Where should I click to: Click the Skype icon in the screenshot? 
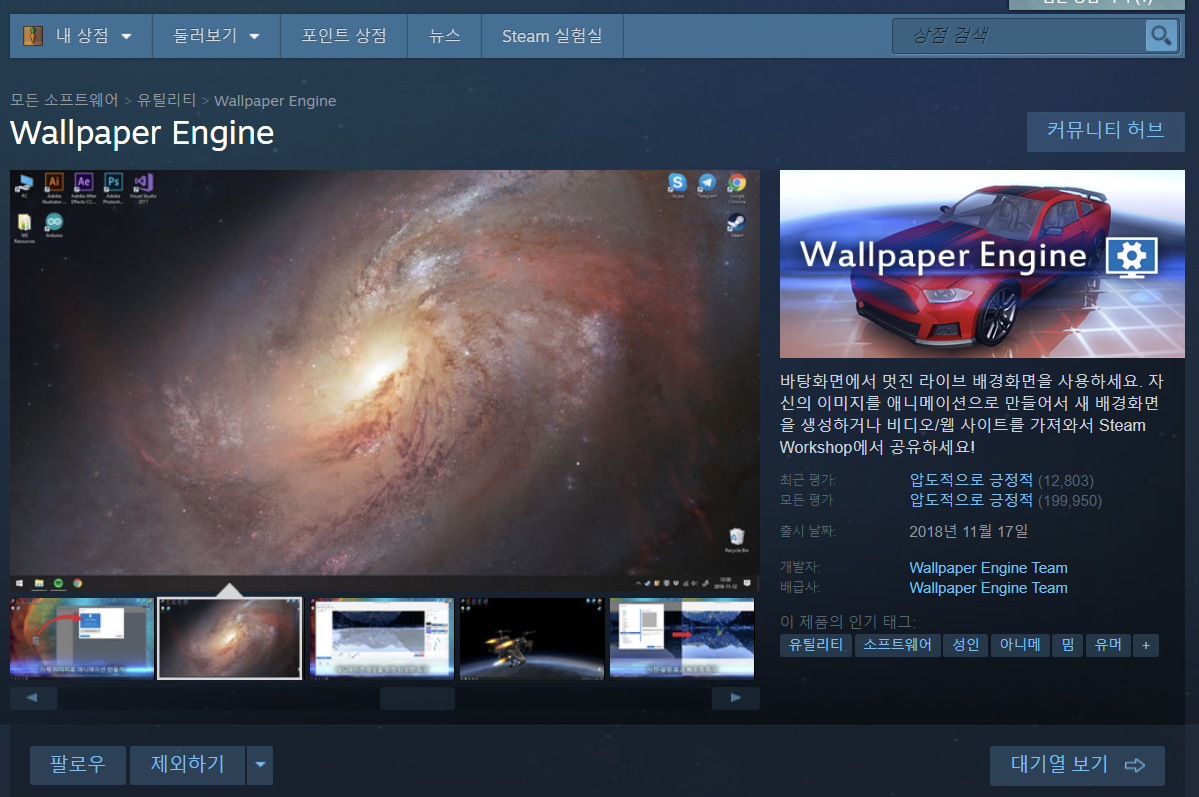[x=677, y=183]
